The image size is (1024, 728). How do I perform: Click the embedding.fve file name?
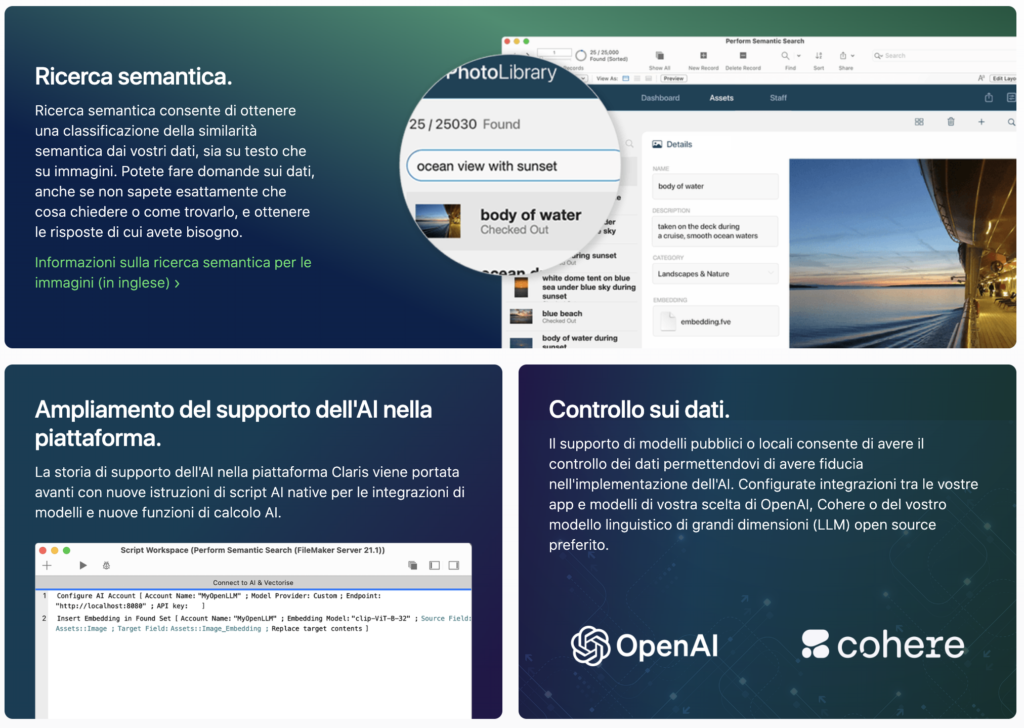(x=705, y=322)
